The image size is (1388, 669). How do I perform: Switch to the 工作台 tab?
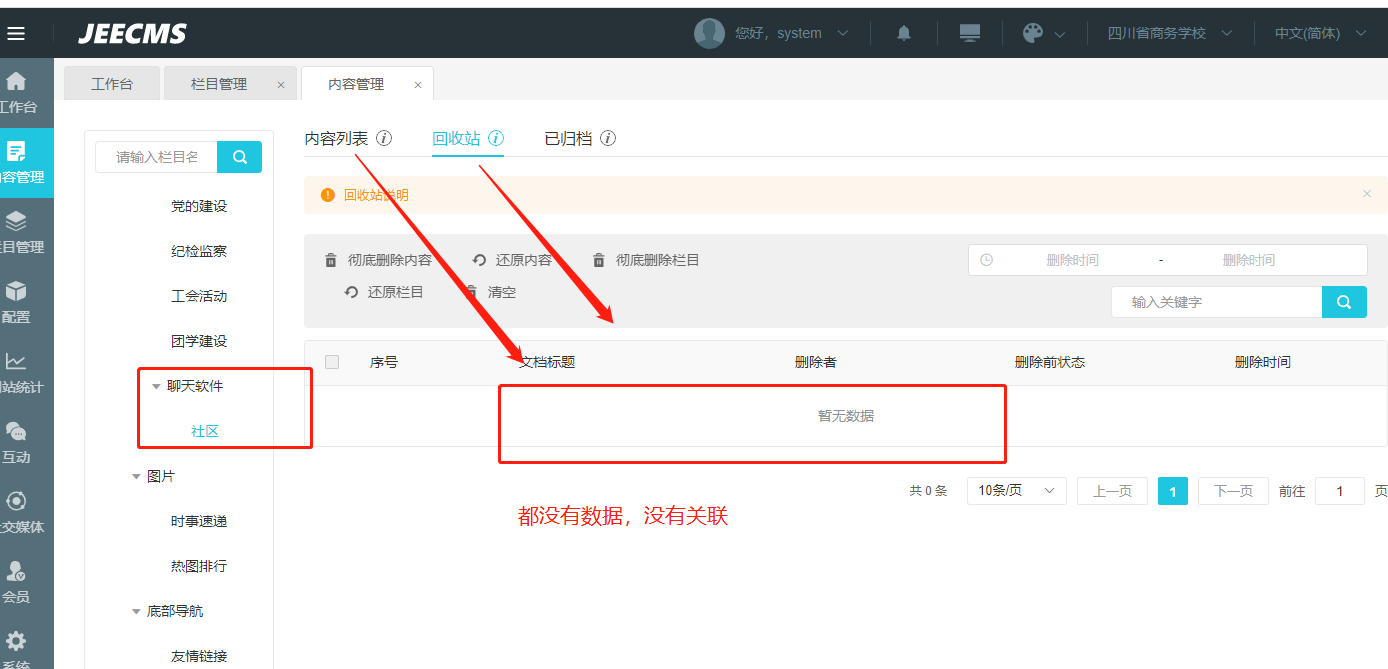112,84
